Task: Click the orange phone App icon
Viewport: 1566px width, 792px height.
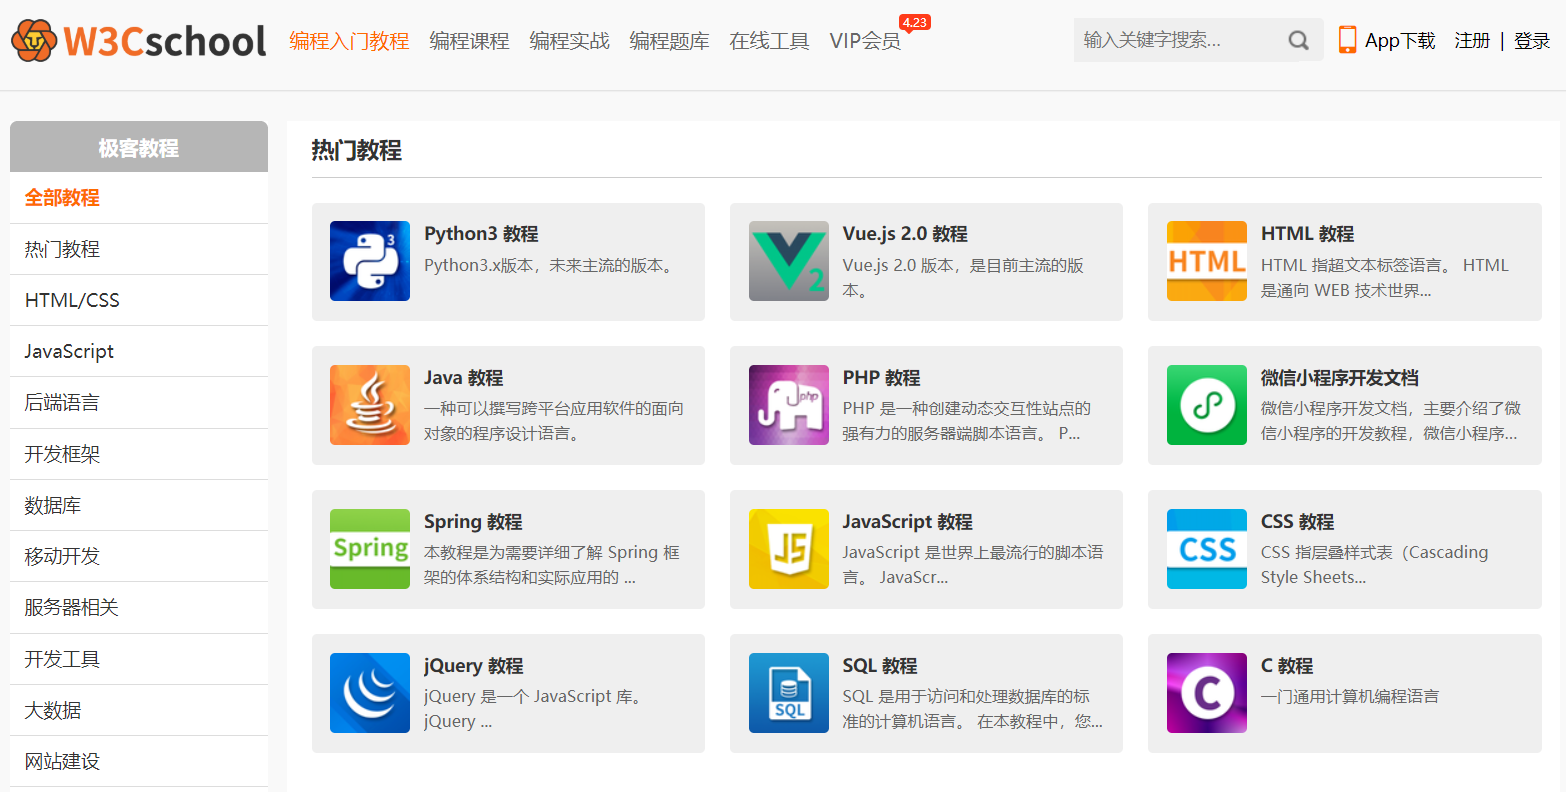Action: coord(1347,40)
